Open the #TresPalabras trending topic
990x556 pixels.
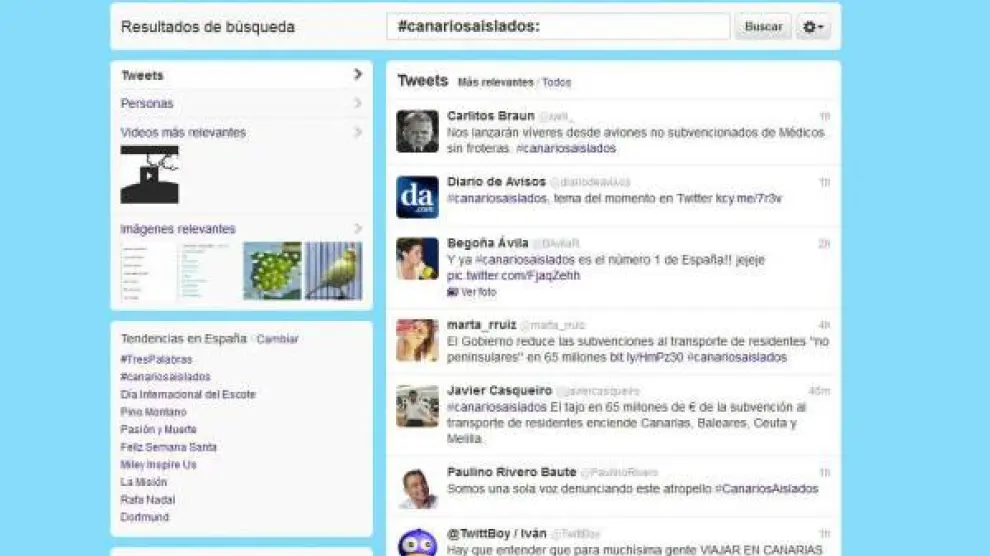click(156, 360)
